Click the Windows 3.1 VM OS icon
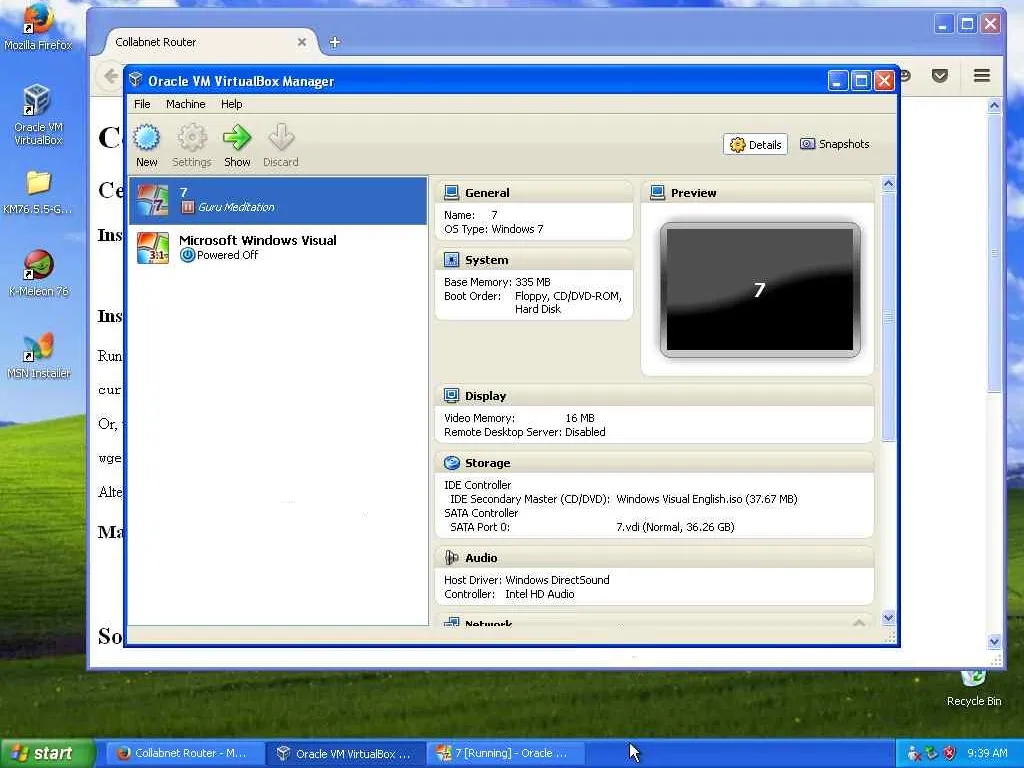 coord(153,248)
